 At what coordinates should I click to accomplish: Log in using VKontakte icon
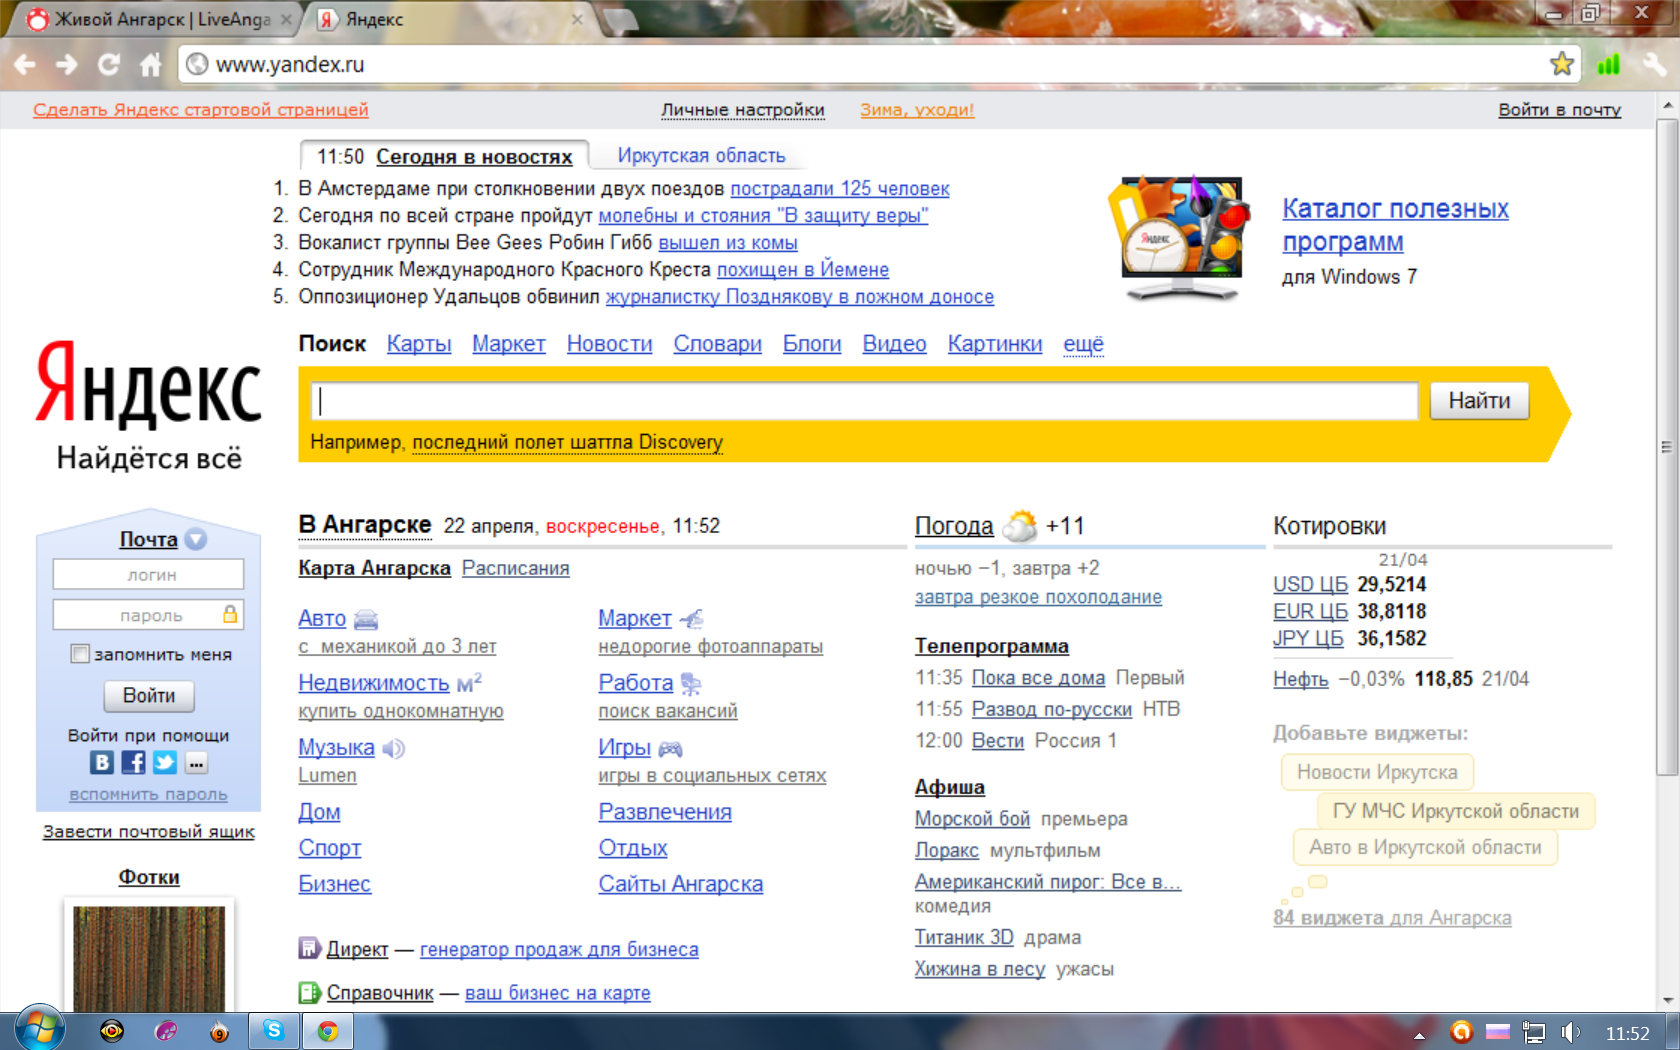pos(102,763)
